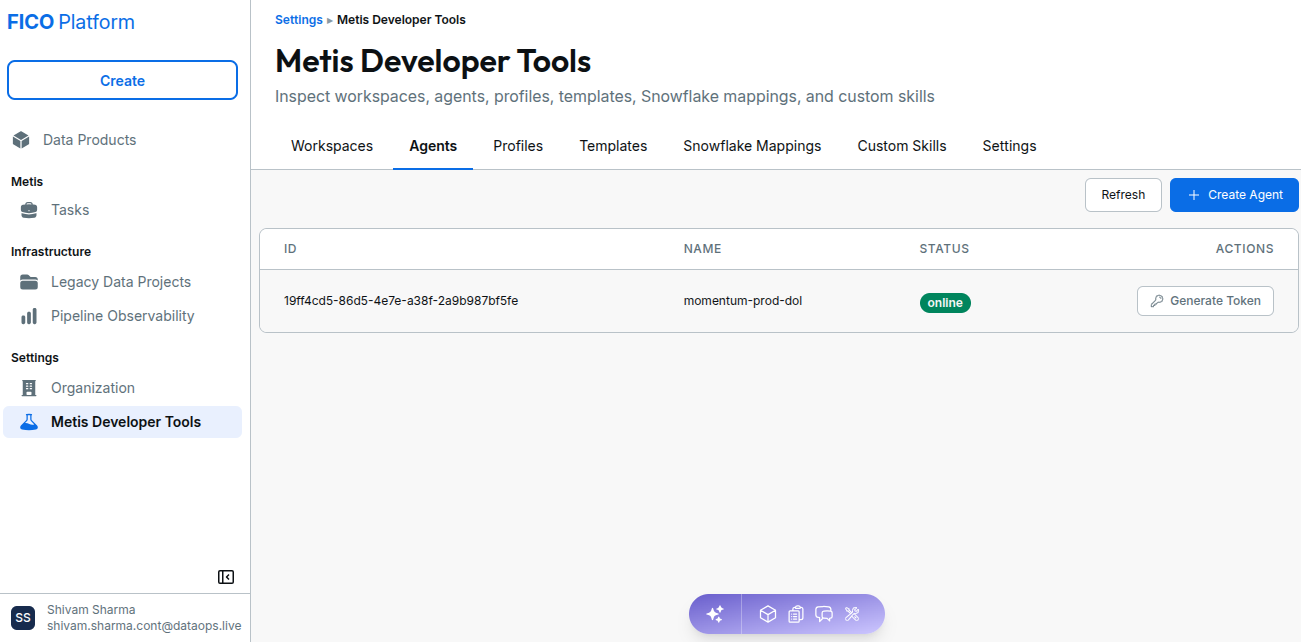This screenshot has height=642, width=1301.
Task: Click the Tasks briefcase icon
Action: tap(30, 210)
